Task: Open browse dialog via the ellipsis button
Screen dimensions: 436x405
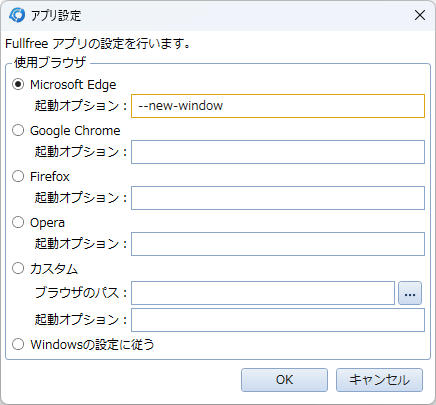Action: point(410,293)
